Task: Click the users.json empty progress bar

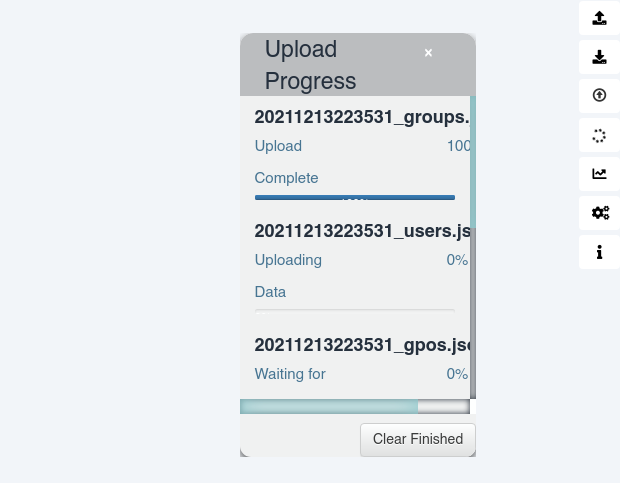Action: point(355,311)
